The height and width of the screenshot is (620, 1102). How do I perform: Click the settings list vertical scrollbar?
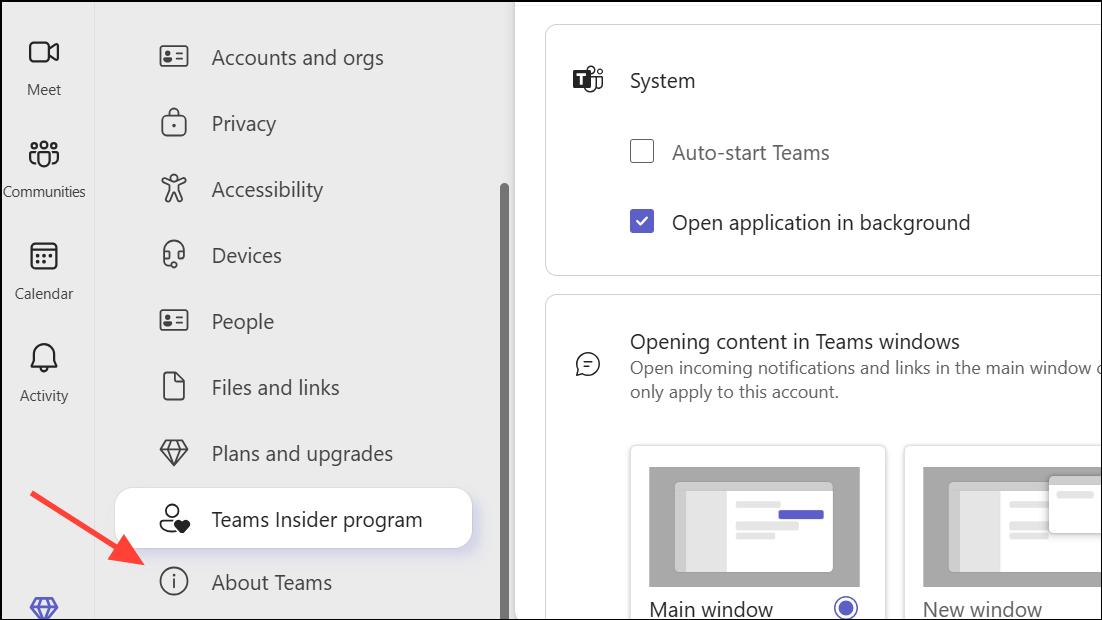[x=504, y=401]
